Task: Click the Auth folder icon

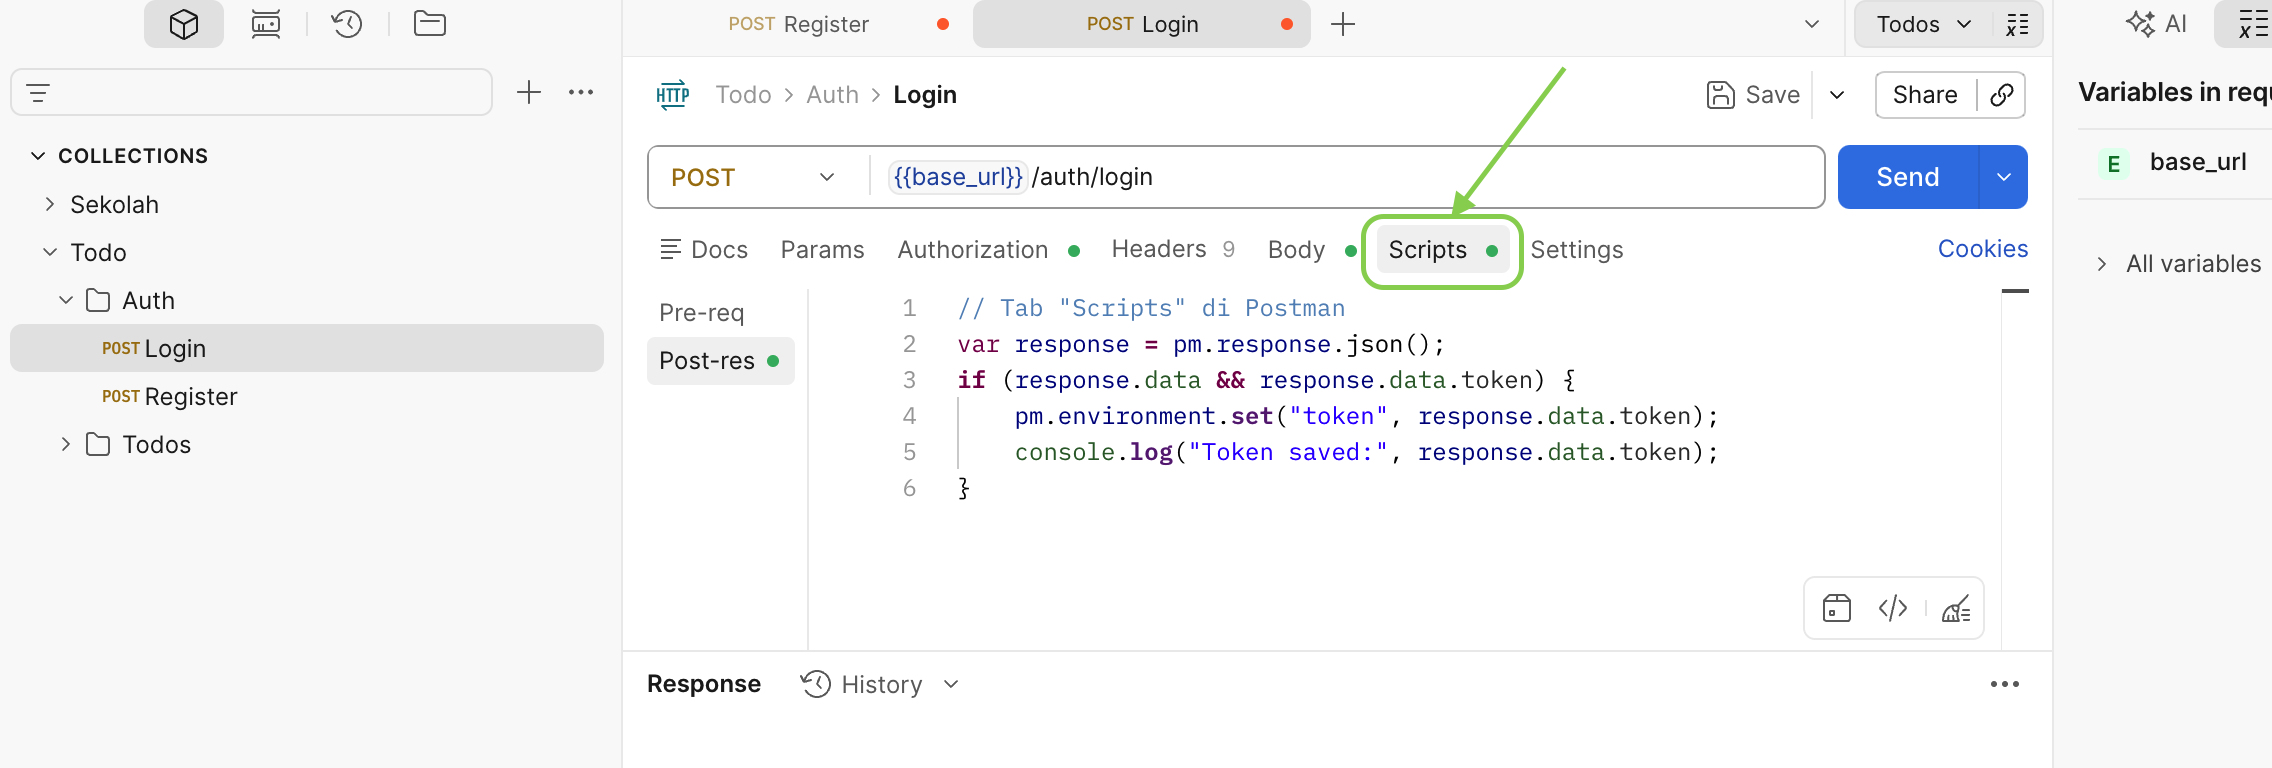Action: point(98,300)
